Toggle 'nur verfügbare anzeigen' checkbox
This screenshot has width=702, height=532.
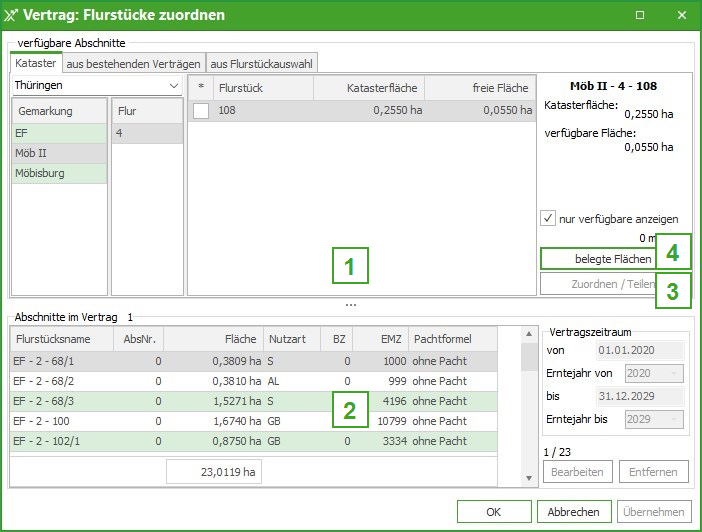[x=547, y=218]
